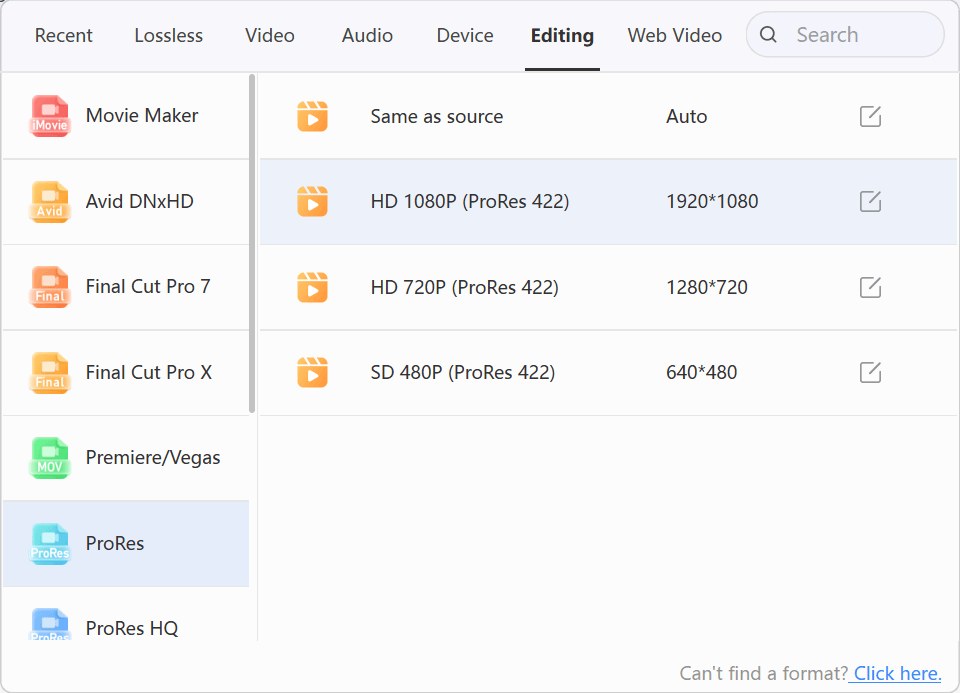Viewport: 960px width, 693px height.
Task: Select the ProRes category label
Action: [115, 544]
